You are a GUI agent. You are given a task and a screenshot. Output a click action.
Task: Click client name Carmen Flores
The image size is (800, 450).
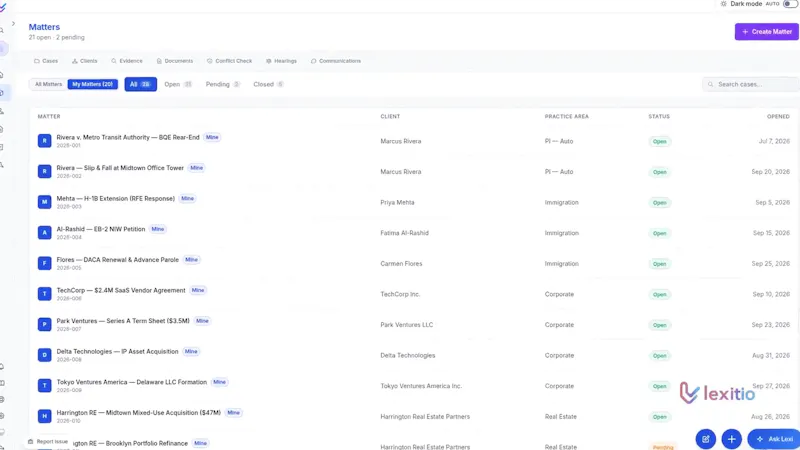(401, 264)
